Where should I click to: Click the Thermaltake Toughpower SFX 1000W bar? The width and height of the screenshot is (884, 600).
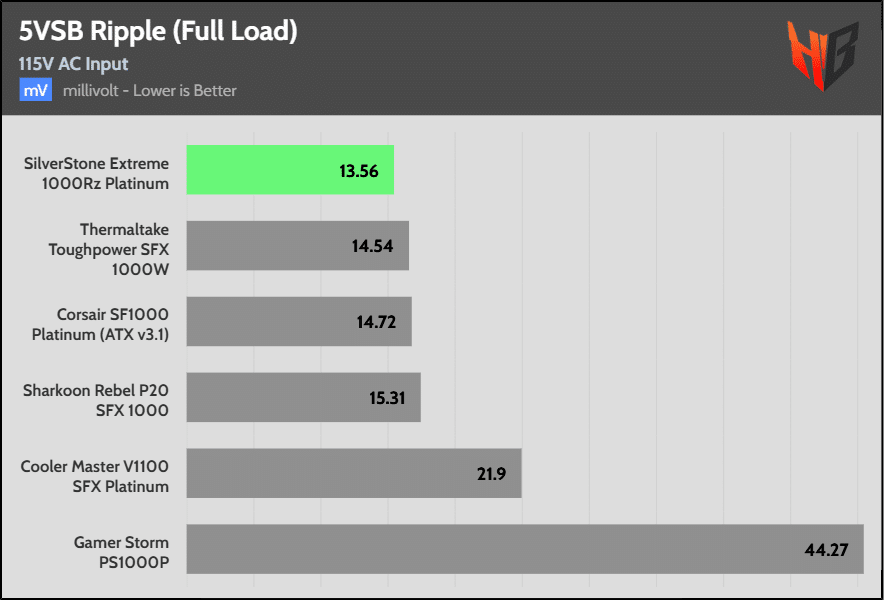pyautogui.click(x=298, y=245)
